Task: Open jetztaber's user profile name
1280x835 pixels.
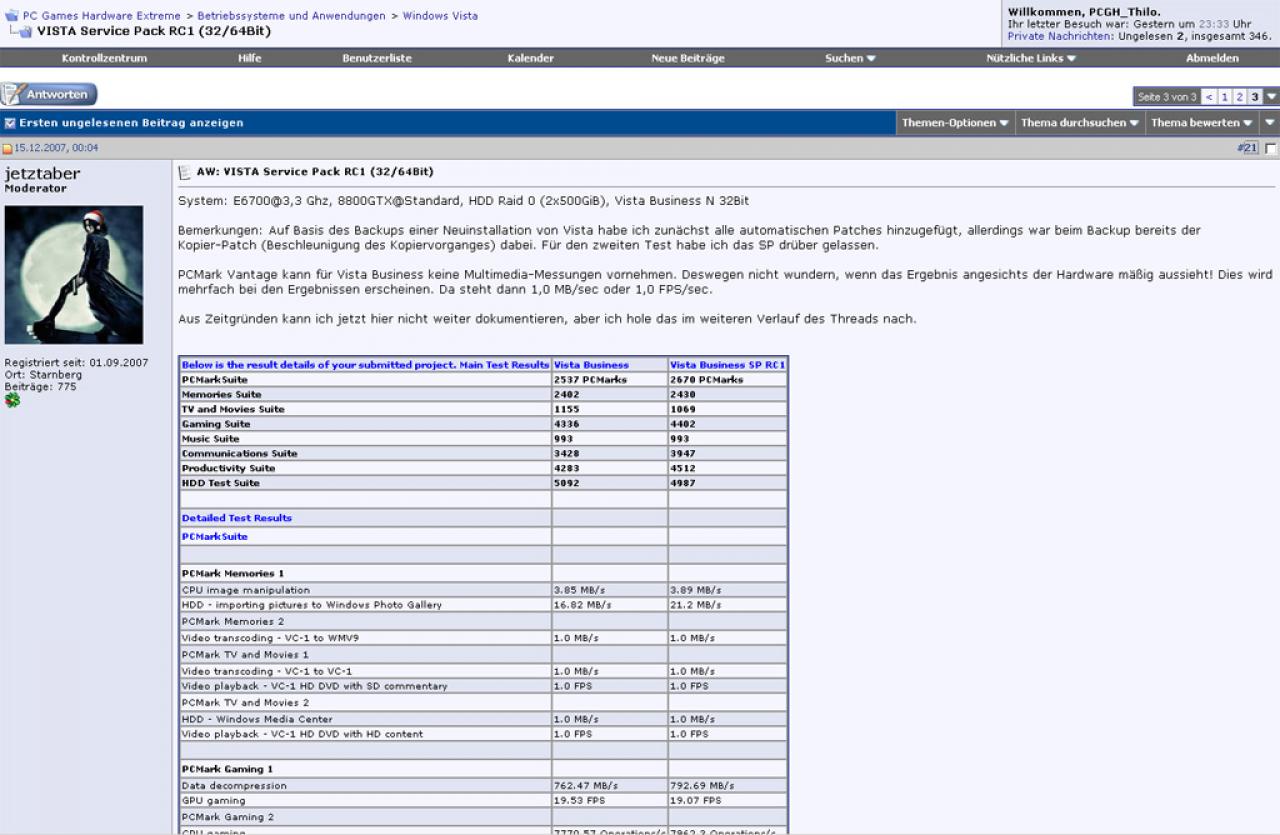Action: click(42, 174)
